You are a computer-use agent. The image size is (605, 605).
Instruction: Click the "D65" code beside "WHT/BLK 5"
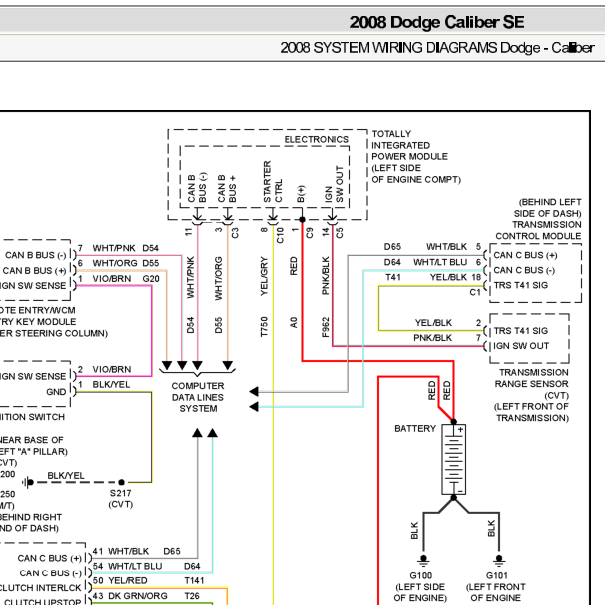click(392, 247)
